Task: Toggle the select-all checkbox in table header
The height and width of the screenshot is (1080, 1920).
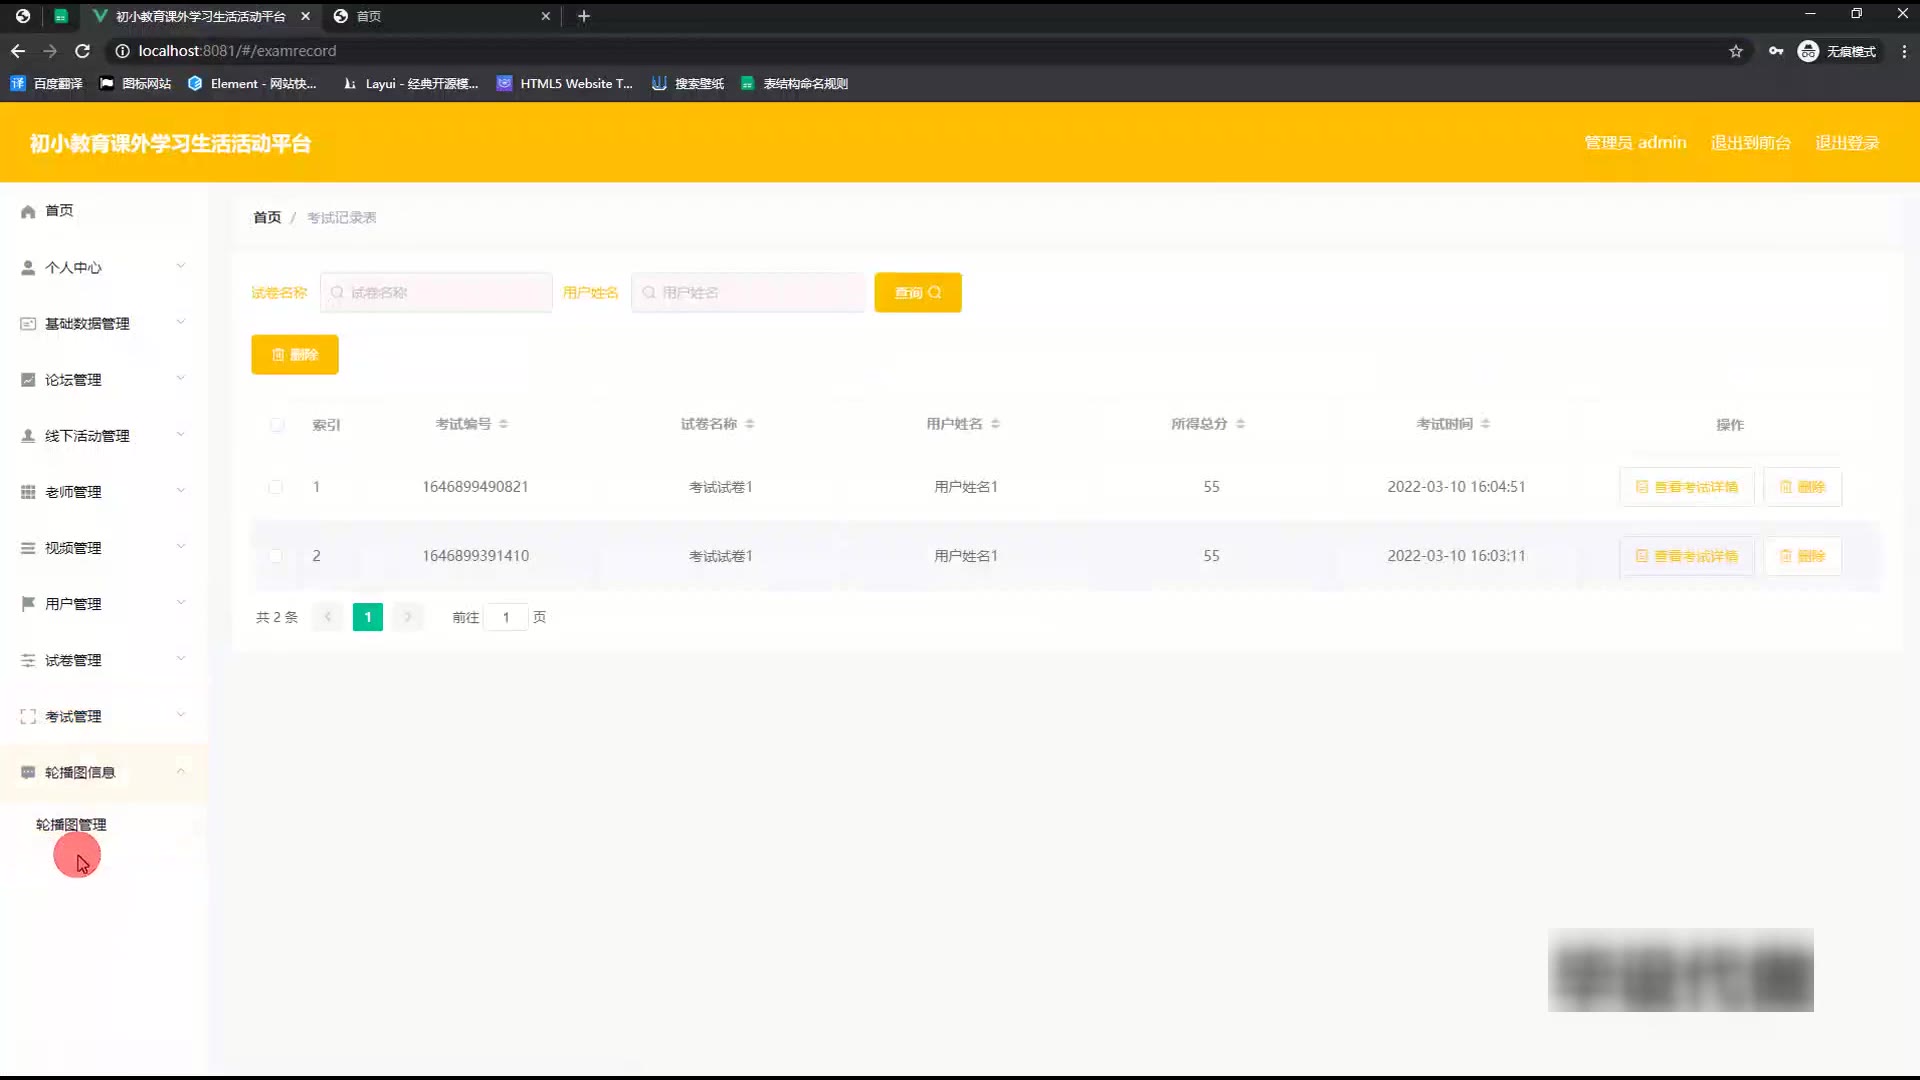Action: (x=277, y=425)
